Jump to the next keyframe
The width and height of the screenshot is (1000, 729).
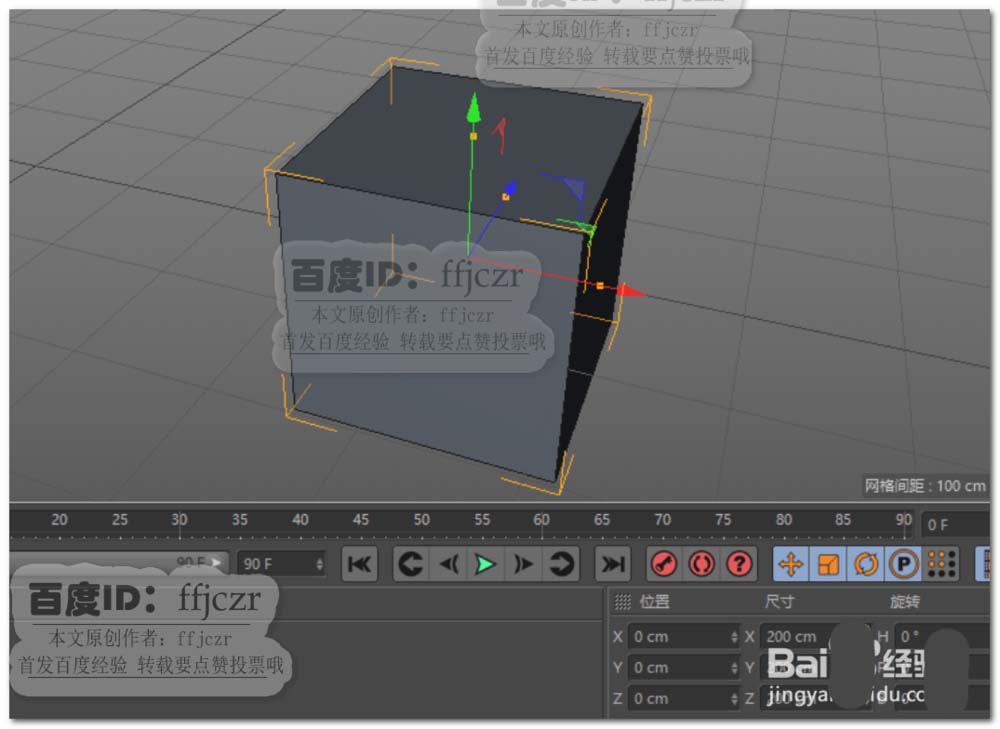[561, 564]
